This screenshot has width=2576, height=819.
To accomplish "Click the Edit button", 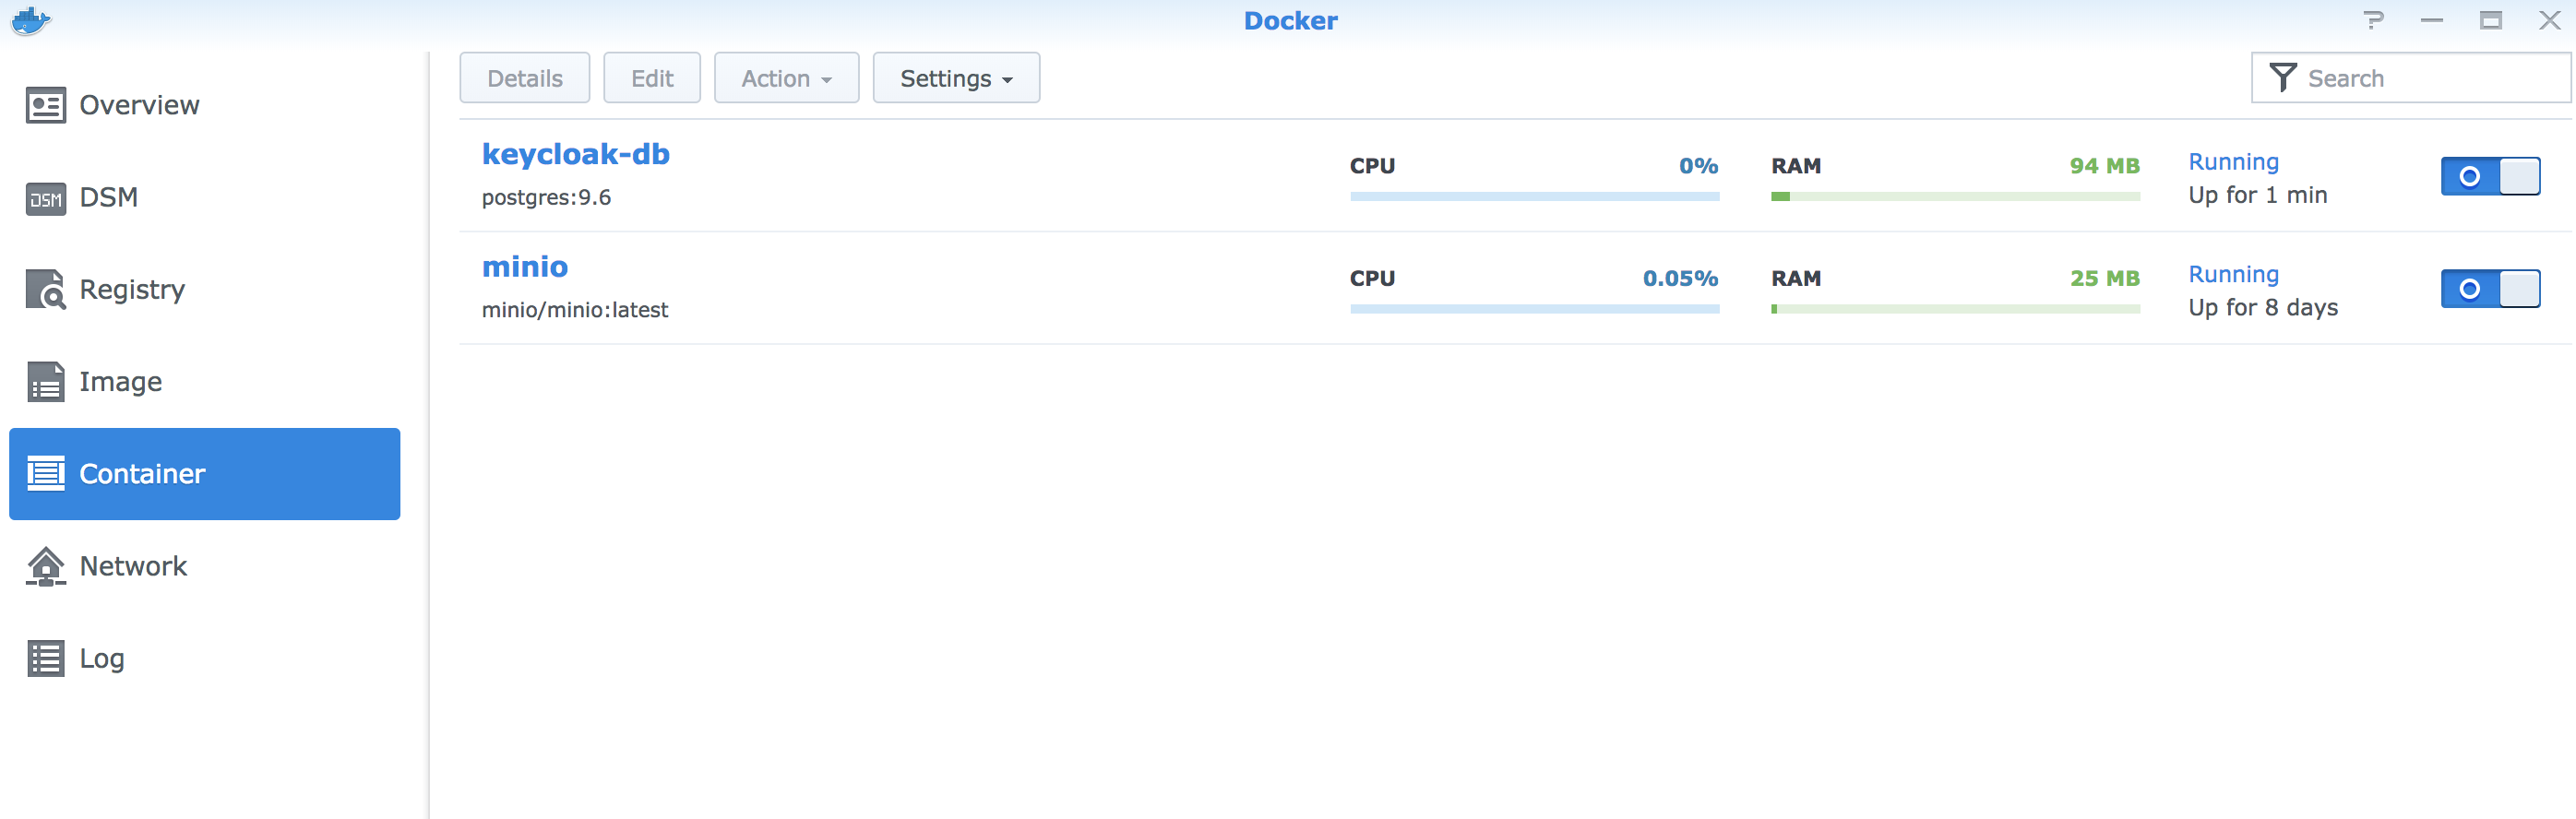I will pyautogui.click(x=651, y=78).
